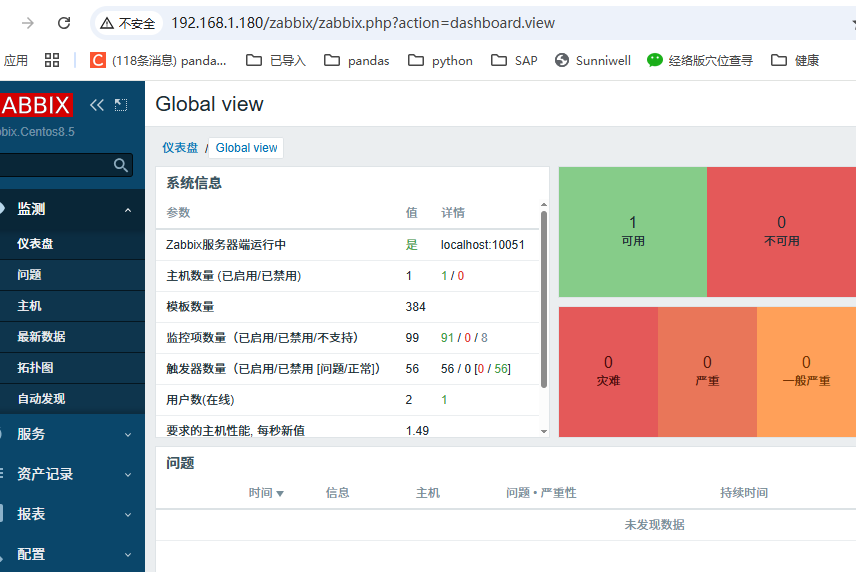Click the sidebar hide/kiosk square icon
Screen dimensions: 856x572
coord(121,105)
